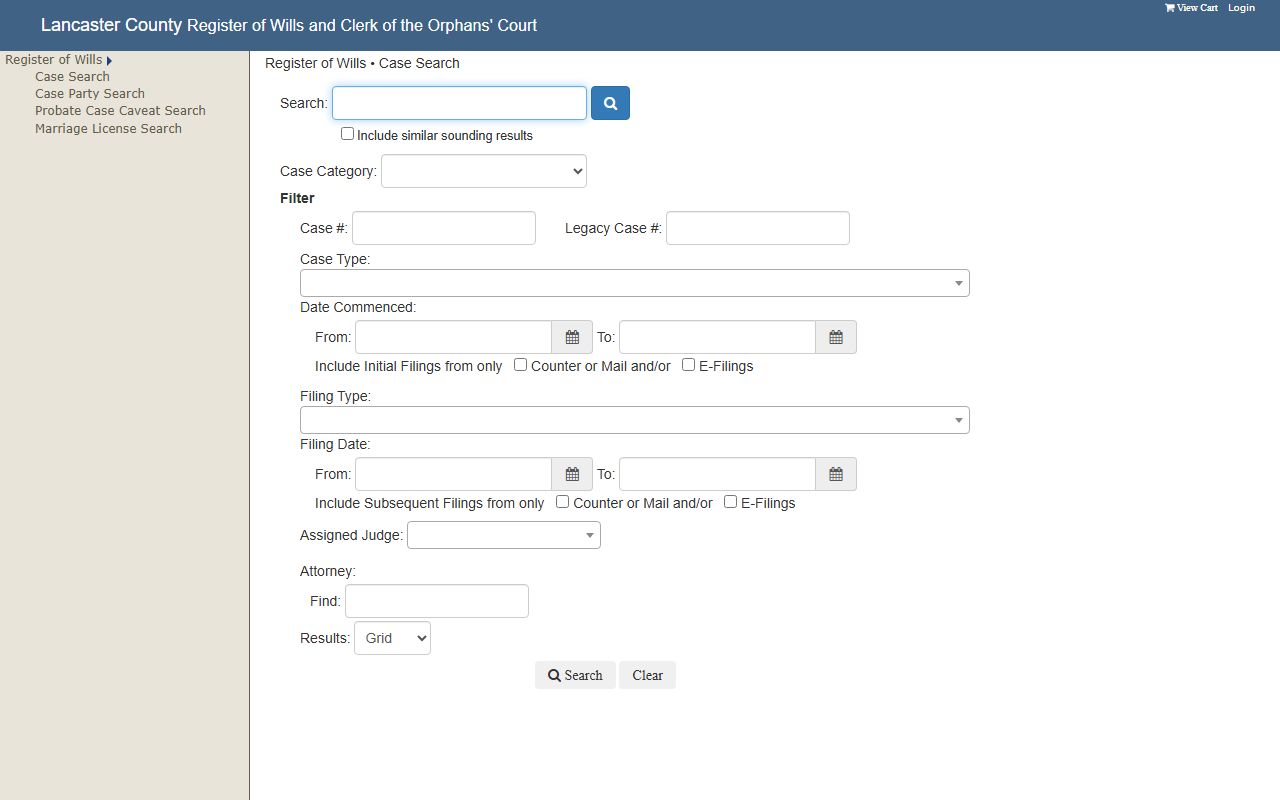
Task: Open calendar for Date Commenced To
Action: point(836,337)
